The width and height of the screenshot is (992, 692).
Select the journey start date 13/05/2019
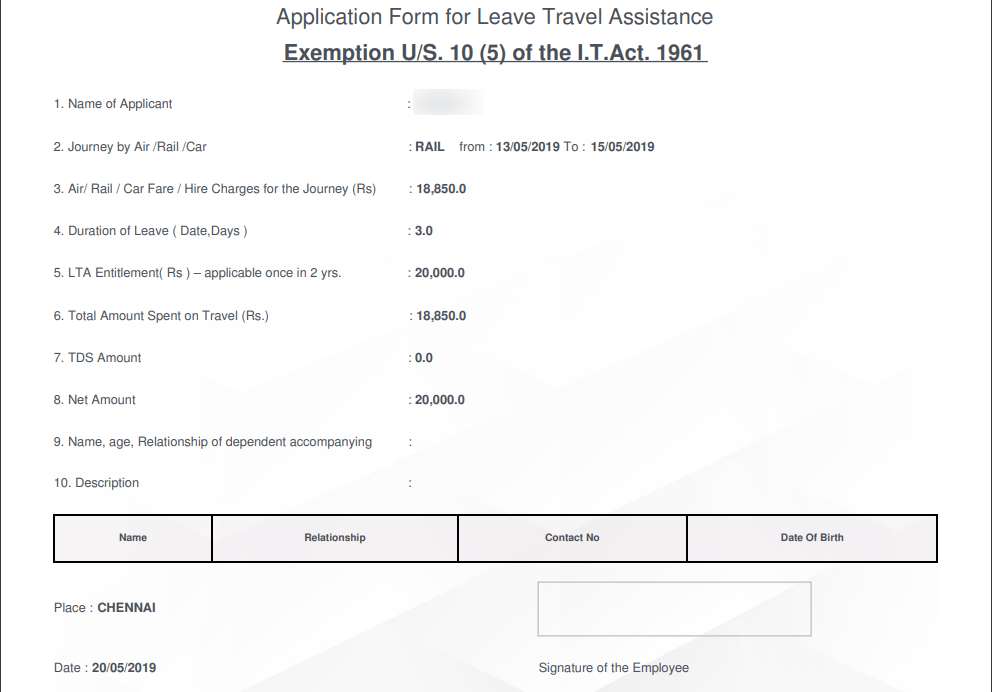(x=528, y=146)
